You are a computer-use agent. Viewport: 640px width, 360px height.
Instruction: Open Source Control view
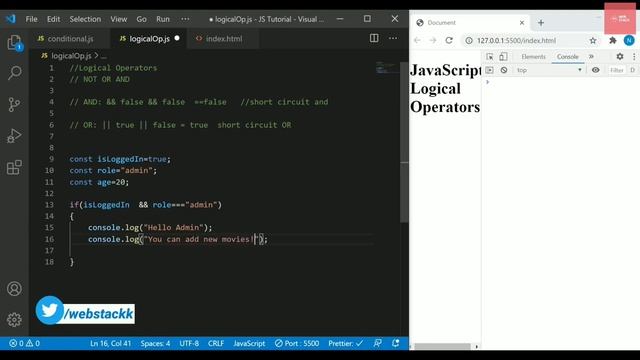14,104
